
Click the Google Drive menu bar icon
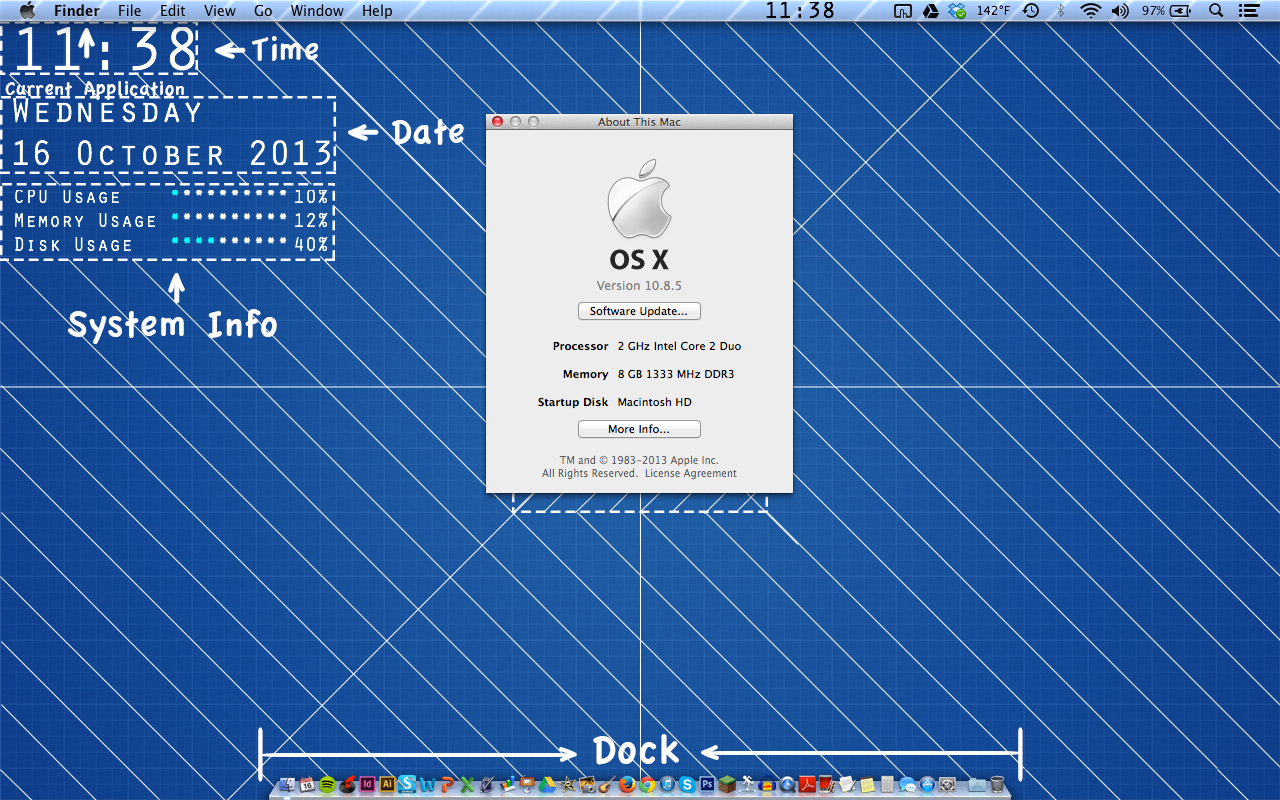pyautogui.click(x=930, y=11)
